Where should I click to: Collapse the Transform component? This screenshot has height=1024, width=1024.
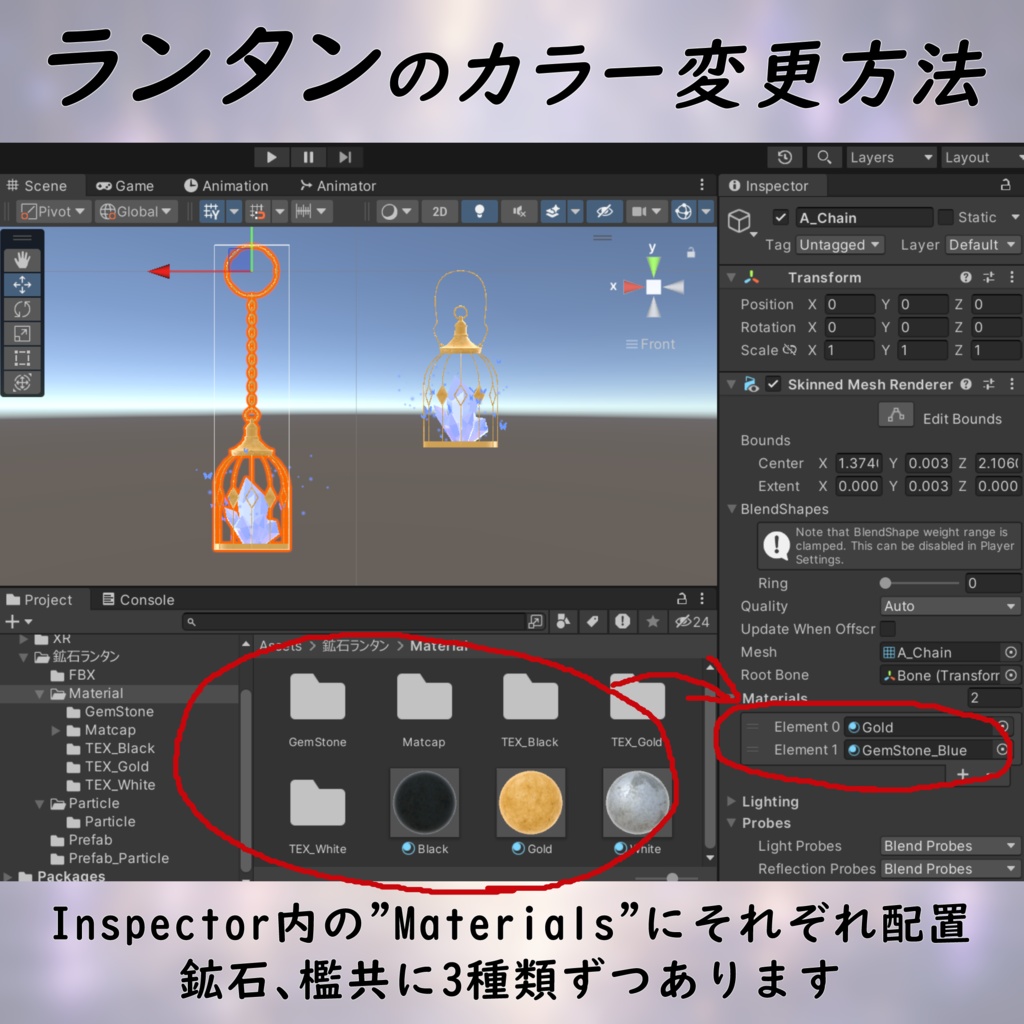click(x=731, y=278)
